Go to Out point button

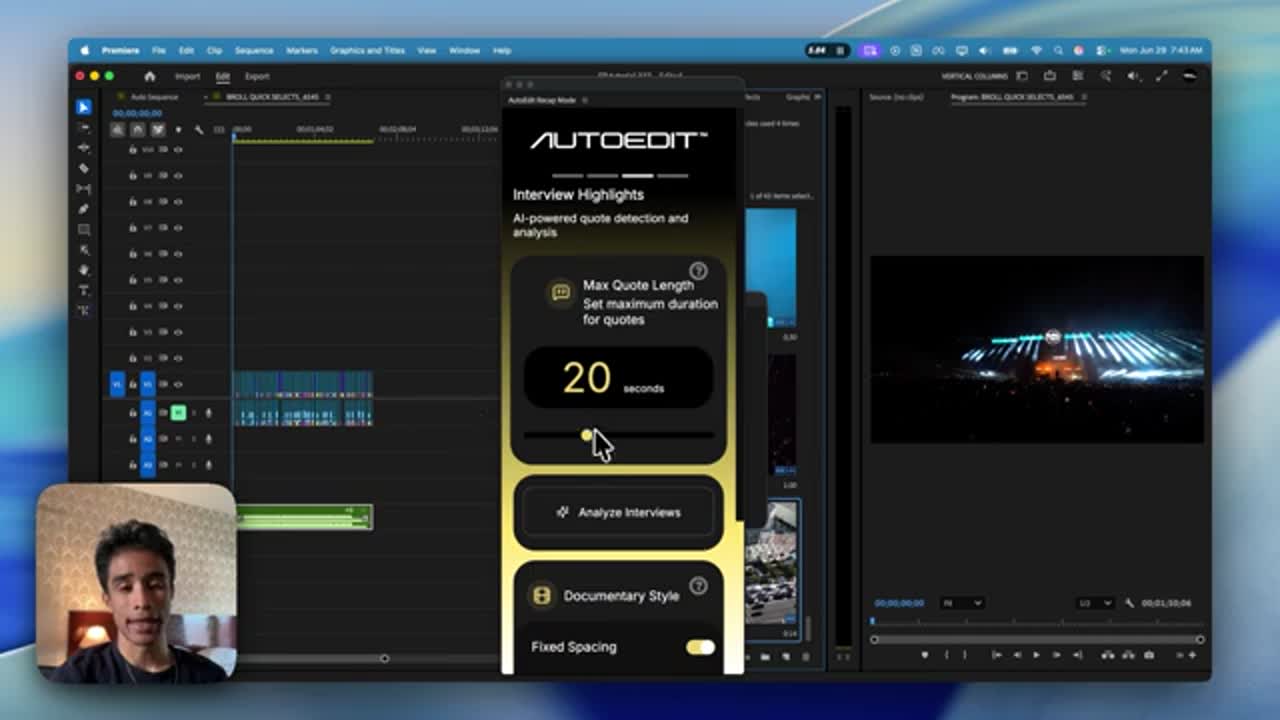pos(1077,655)
